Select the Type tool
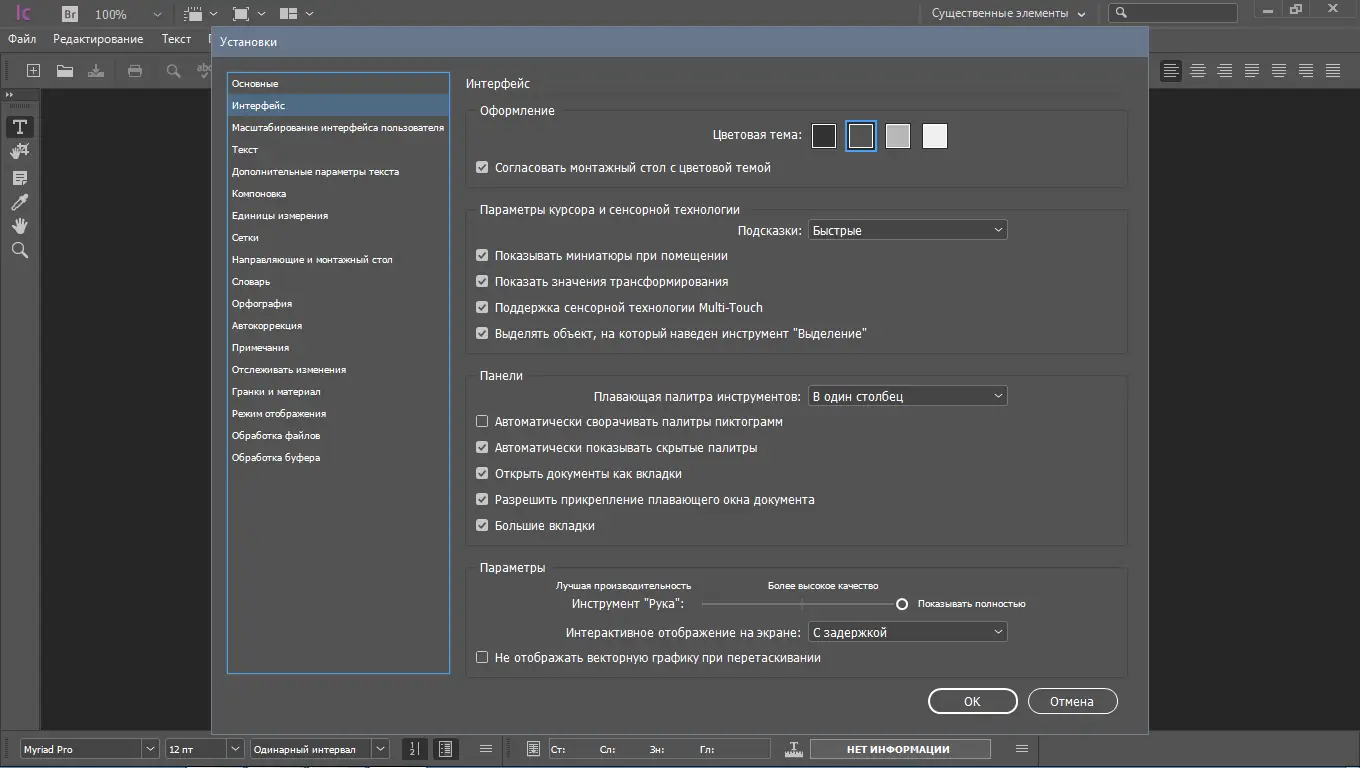The height and width of the screenshot is (768, 1360). pos(20,127)
